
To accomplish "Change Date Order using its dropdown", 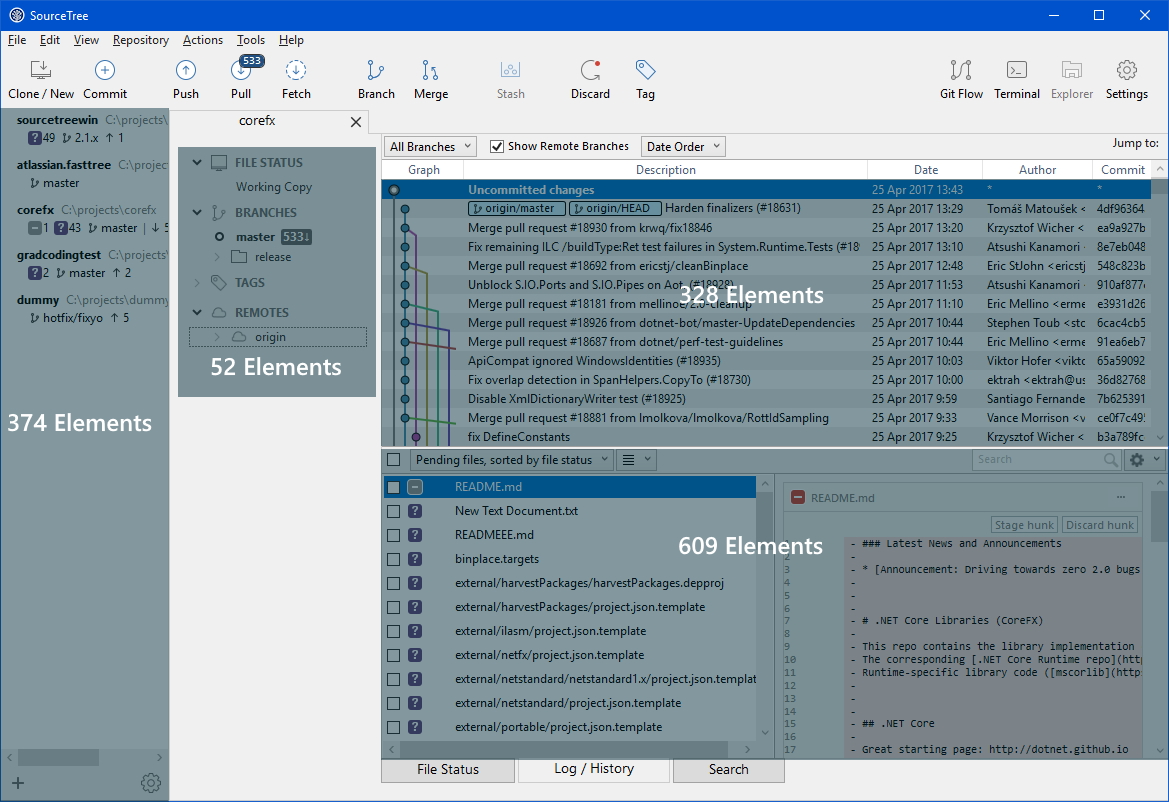I will (x=683, y=146).
